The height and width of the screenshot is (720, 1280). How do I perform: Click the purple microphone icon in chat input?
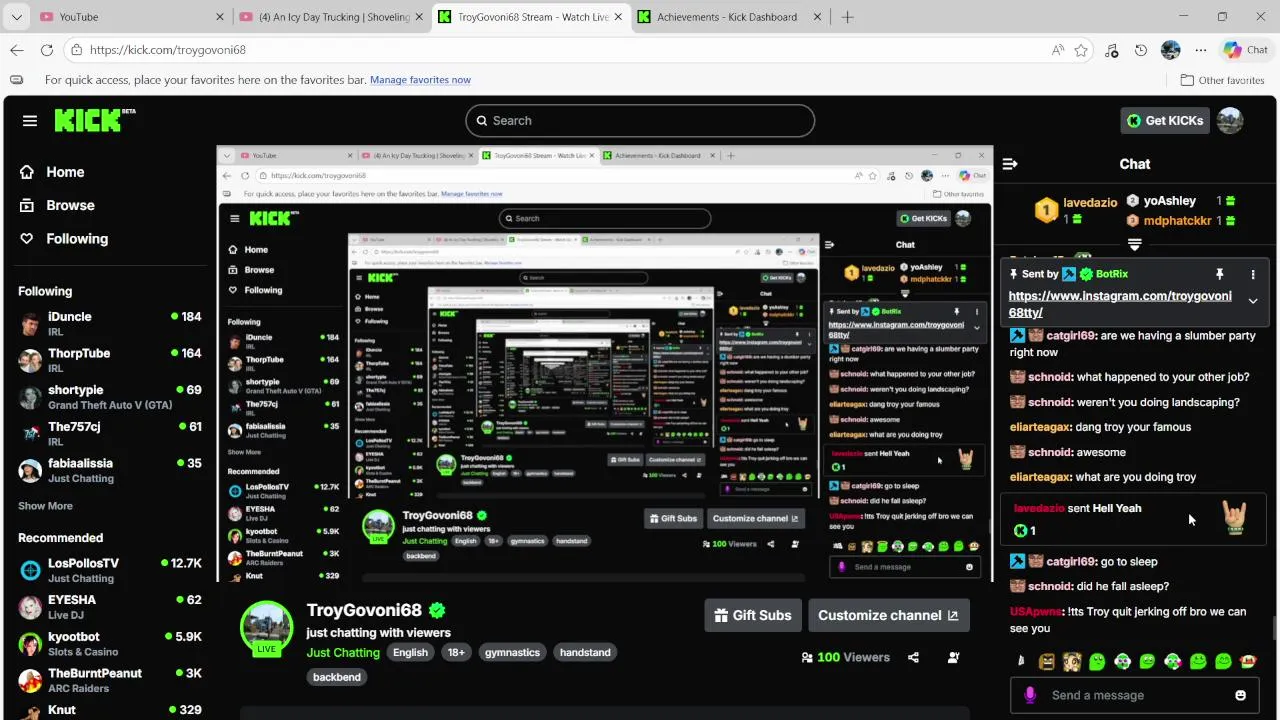(x=1030, y=695)
